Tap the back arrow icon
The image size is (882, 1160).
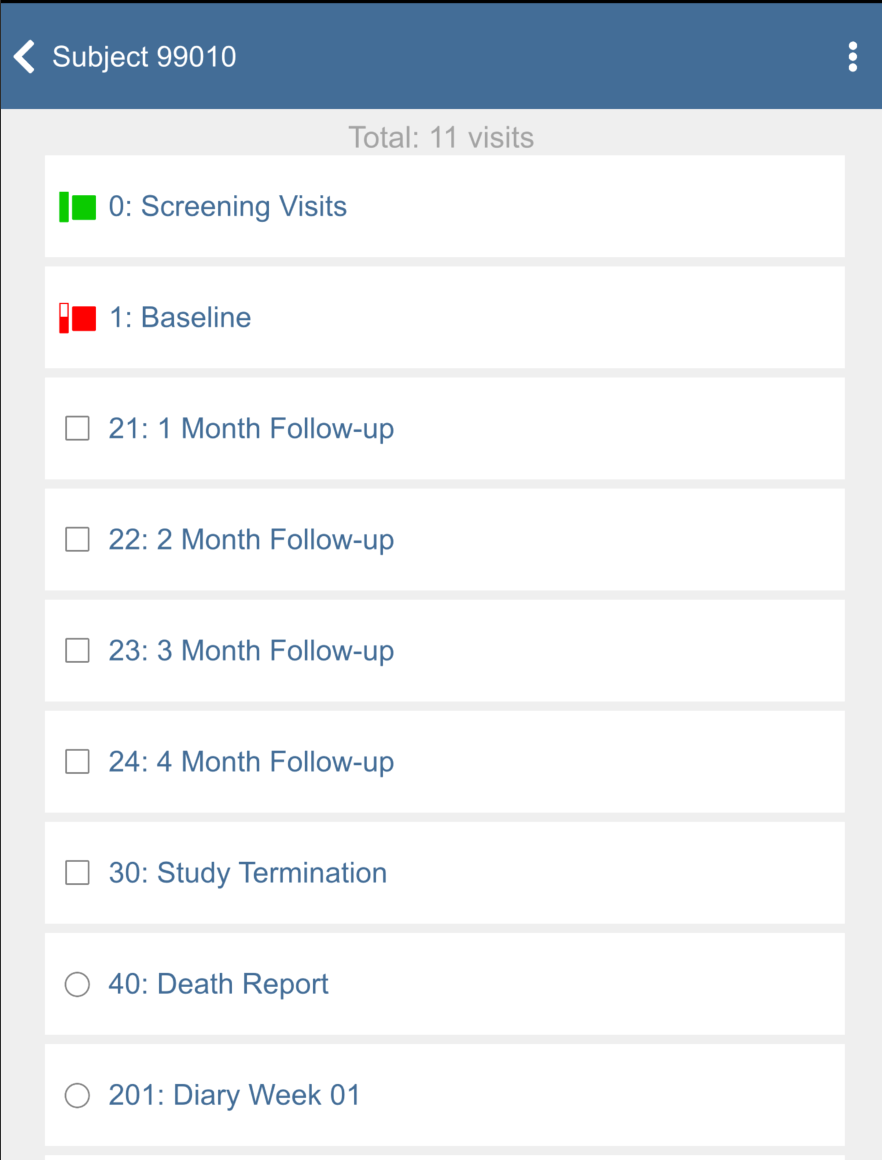(x=25, y=57)
